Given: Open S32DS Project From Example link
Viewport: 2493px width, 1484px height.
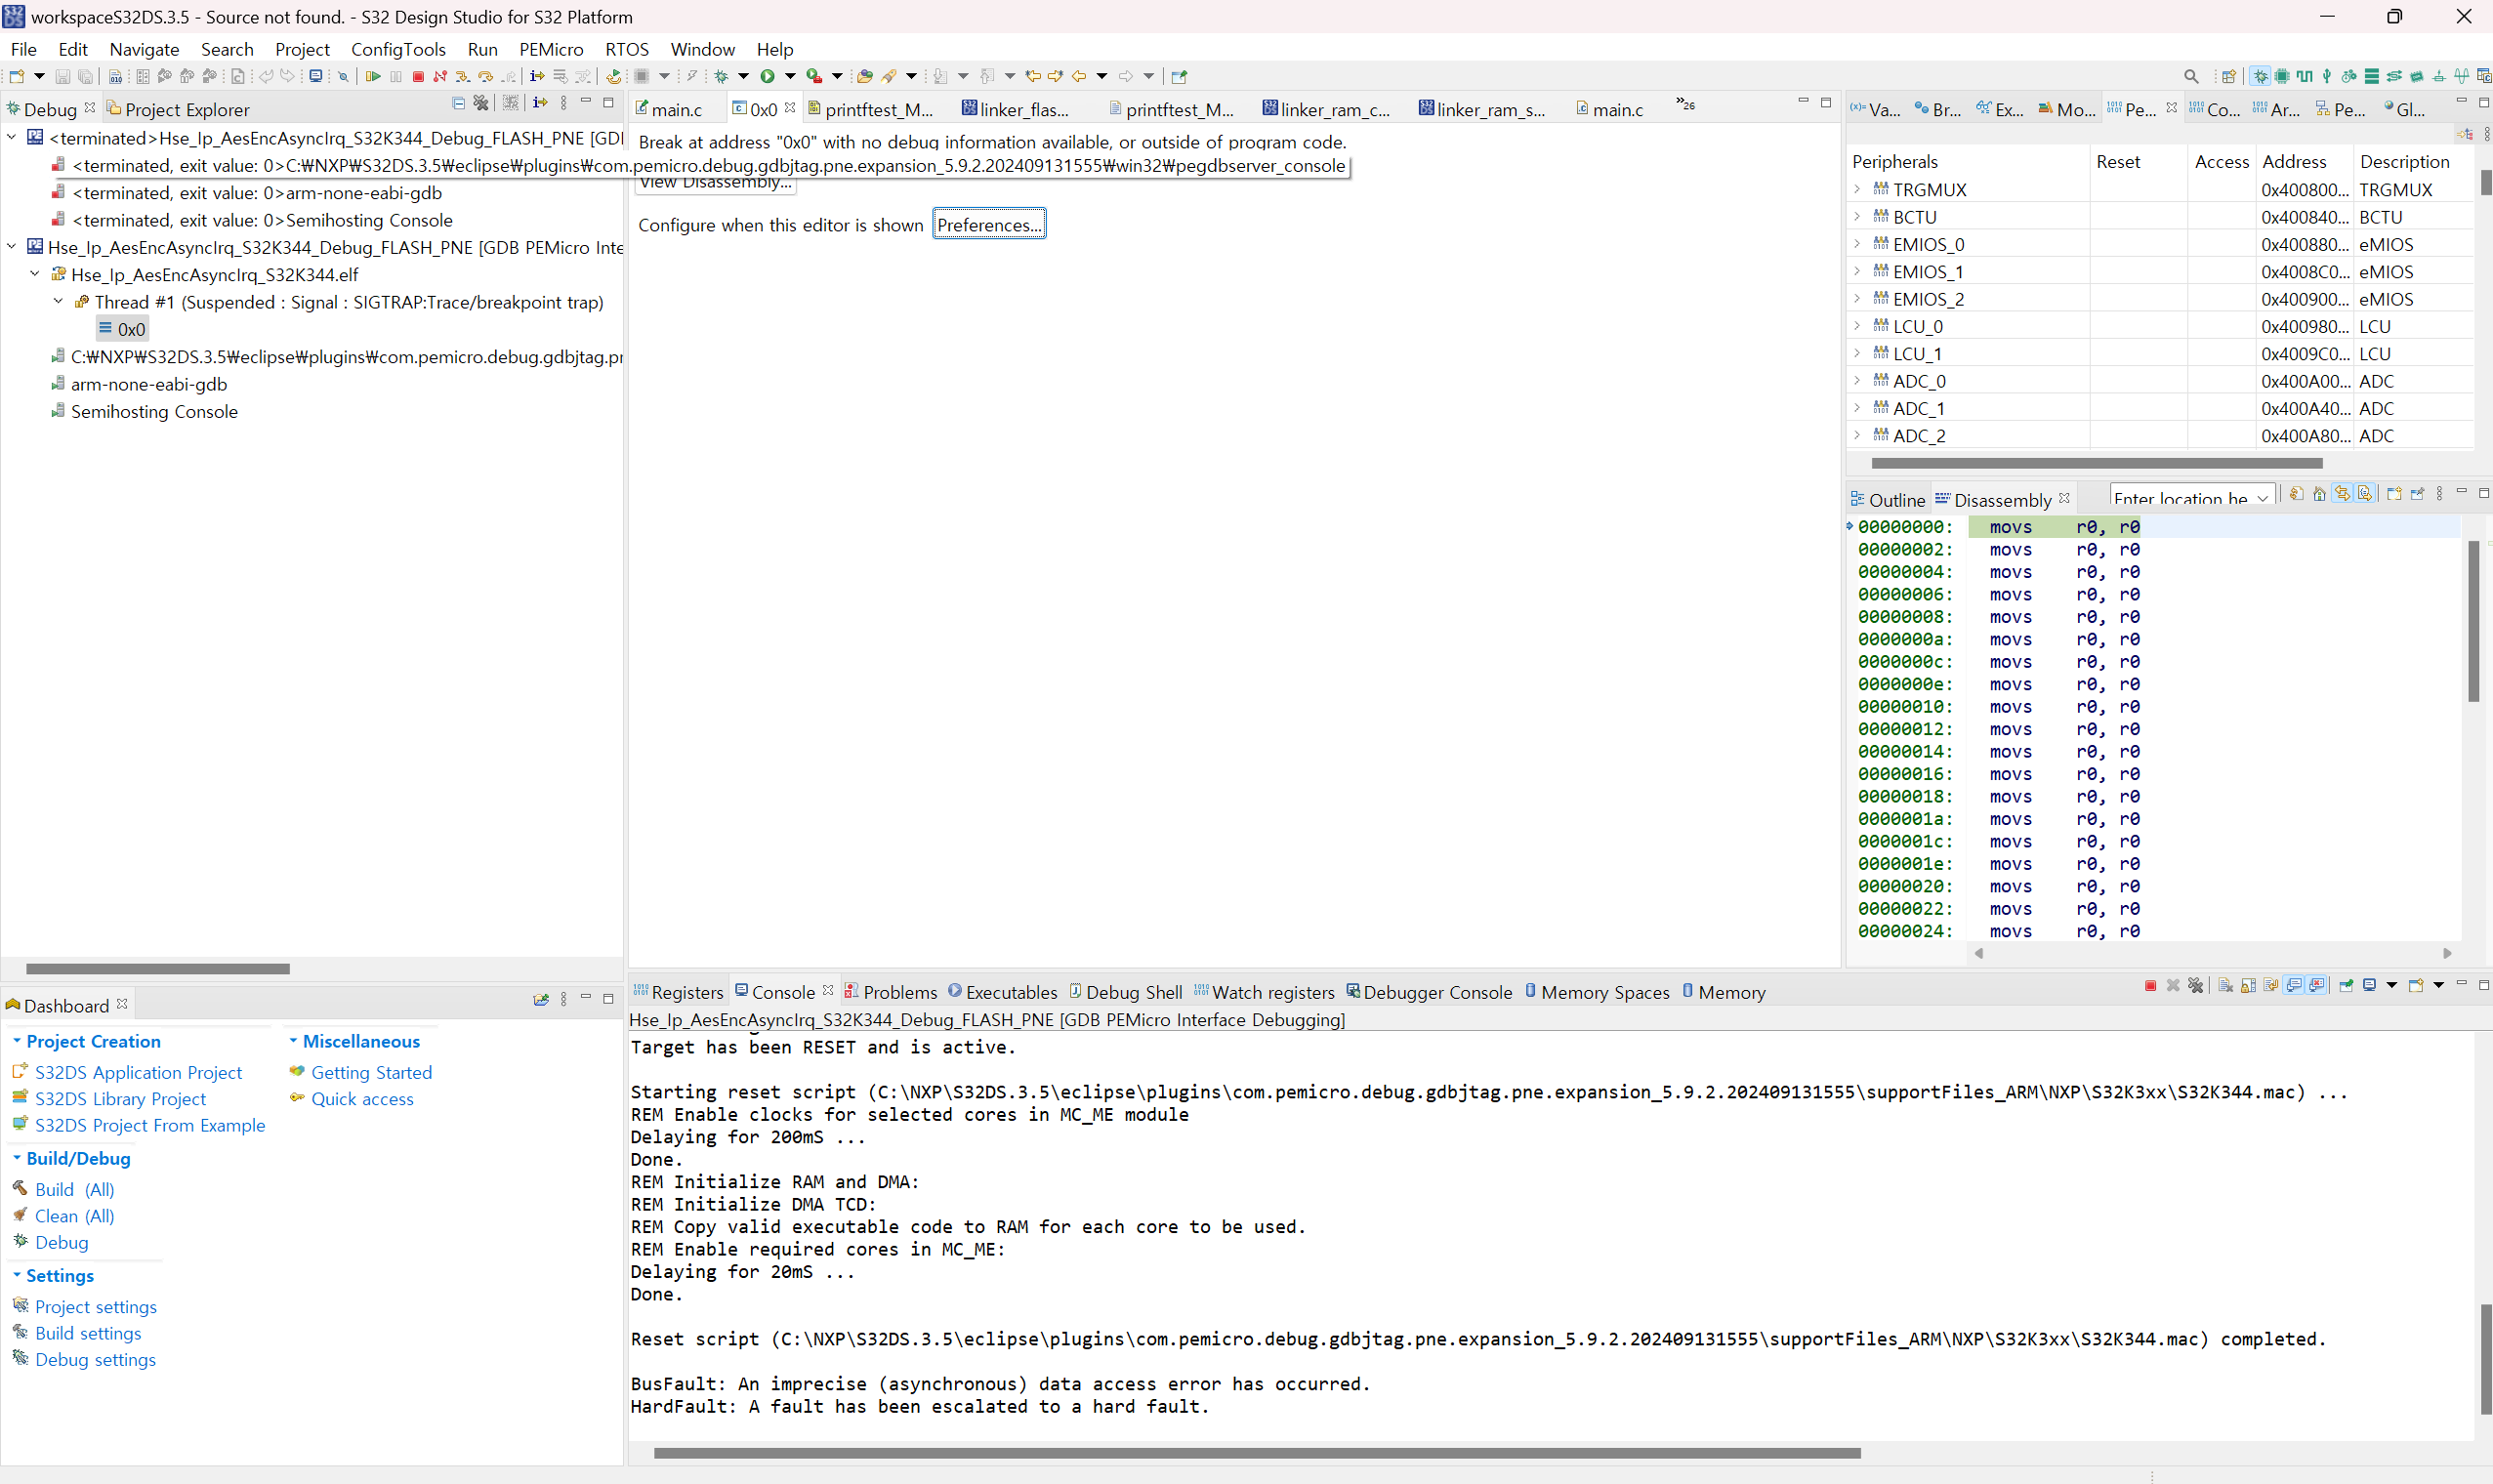Looking at the screenshot, I should click(x=150, y=1125).
